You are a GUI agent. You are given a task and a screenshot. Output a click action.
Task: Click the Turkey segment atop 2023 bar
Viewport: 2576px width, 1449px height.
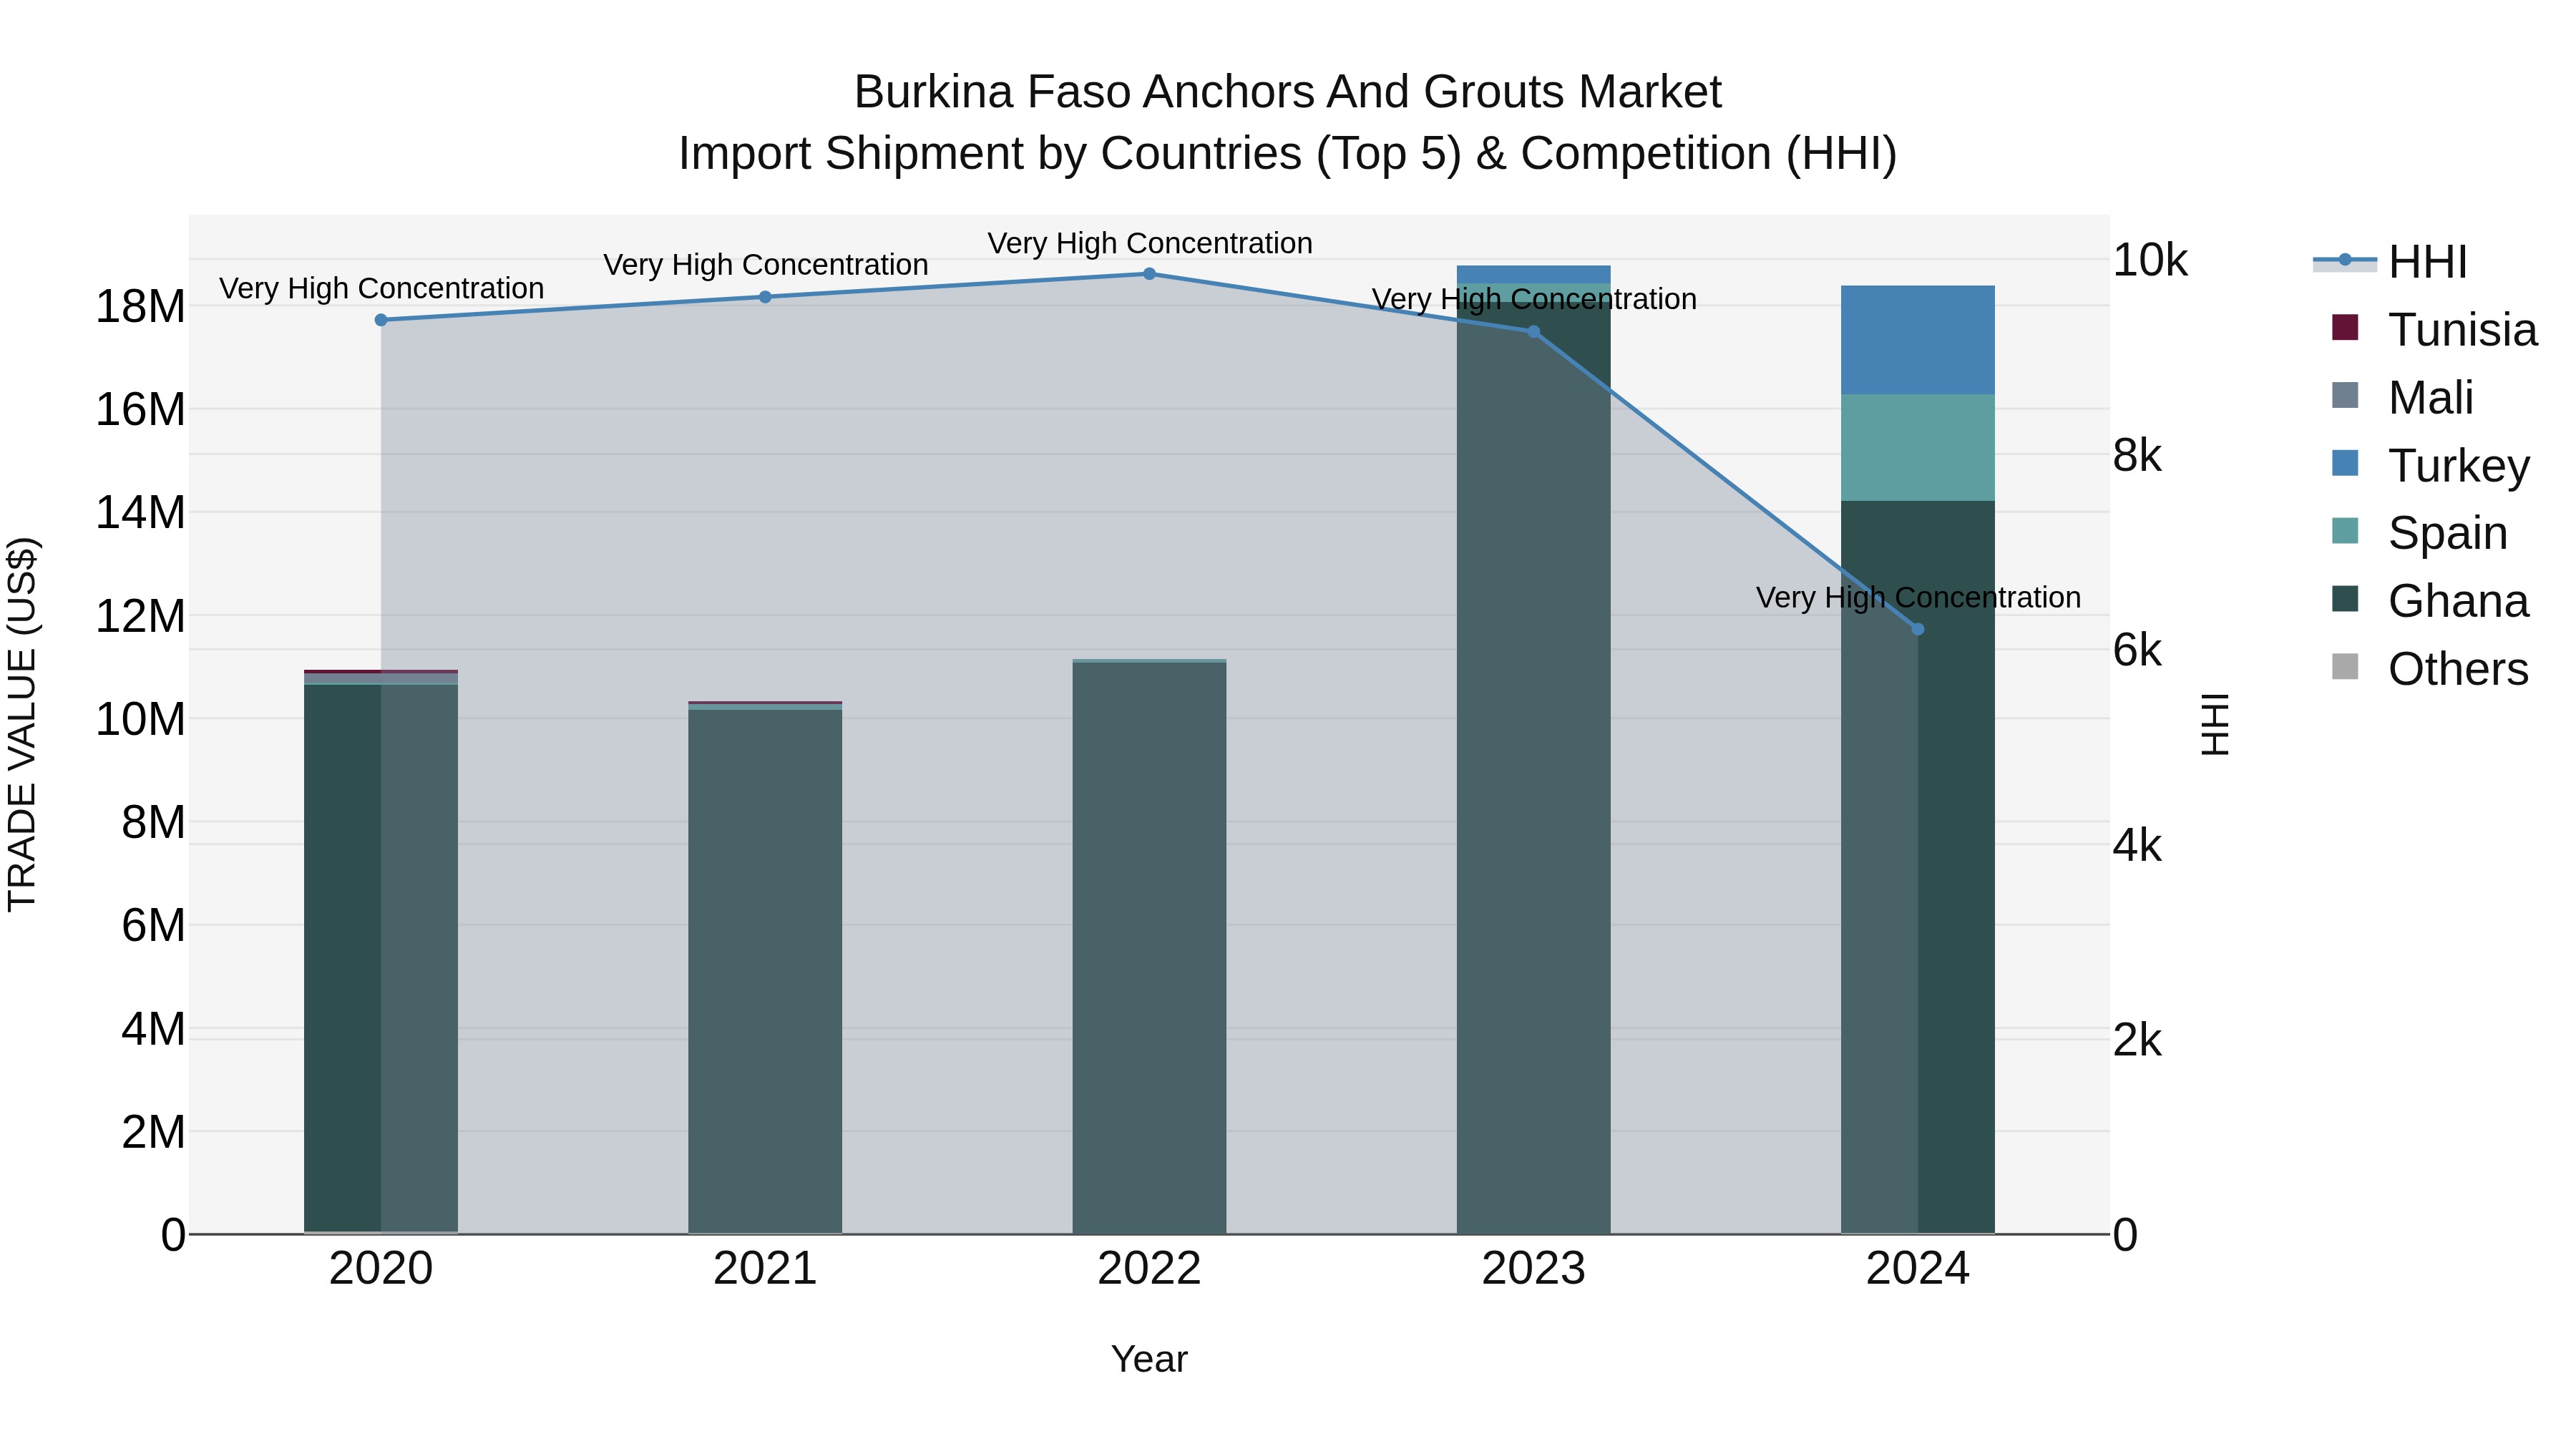click(1533, 274)
